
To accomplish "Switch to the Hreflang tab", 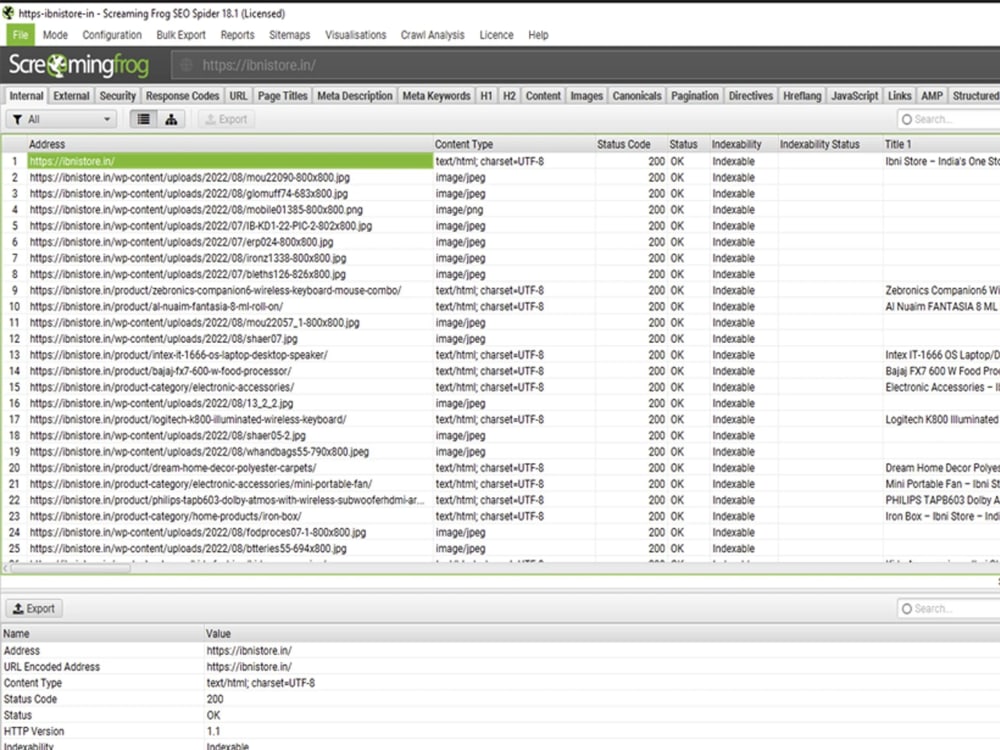I will [x=802, y=96].
